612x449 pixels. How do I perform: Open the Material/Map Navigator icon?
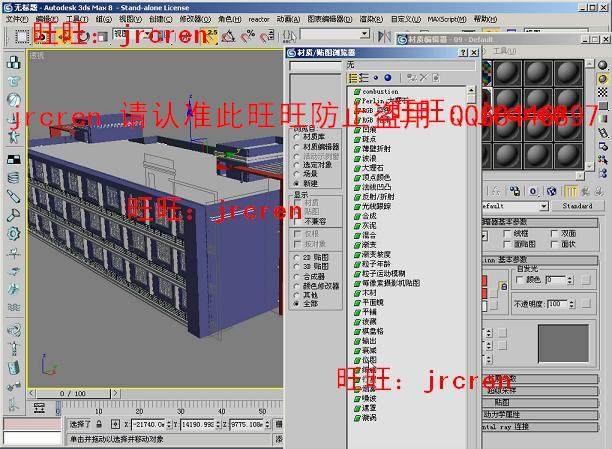pos(603,173)
